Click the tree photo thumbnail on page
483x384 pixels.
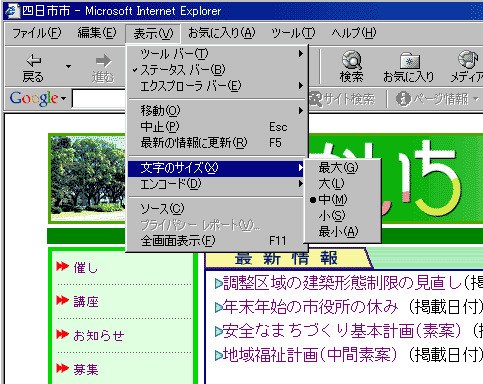[88, 178]
